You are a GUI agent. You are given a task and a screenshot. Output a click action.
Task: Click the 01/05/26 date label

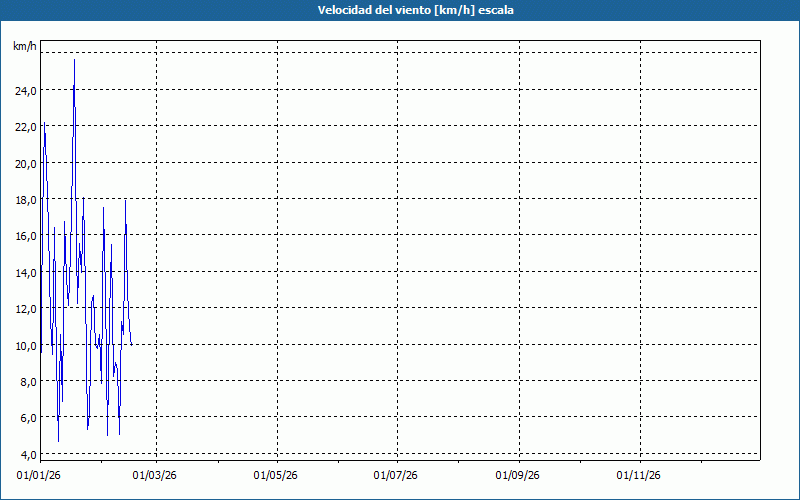pos(276,476)
